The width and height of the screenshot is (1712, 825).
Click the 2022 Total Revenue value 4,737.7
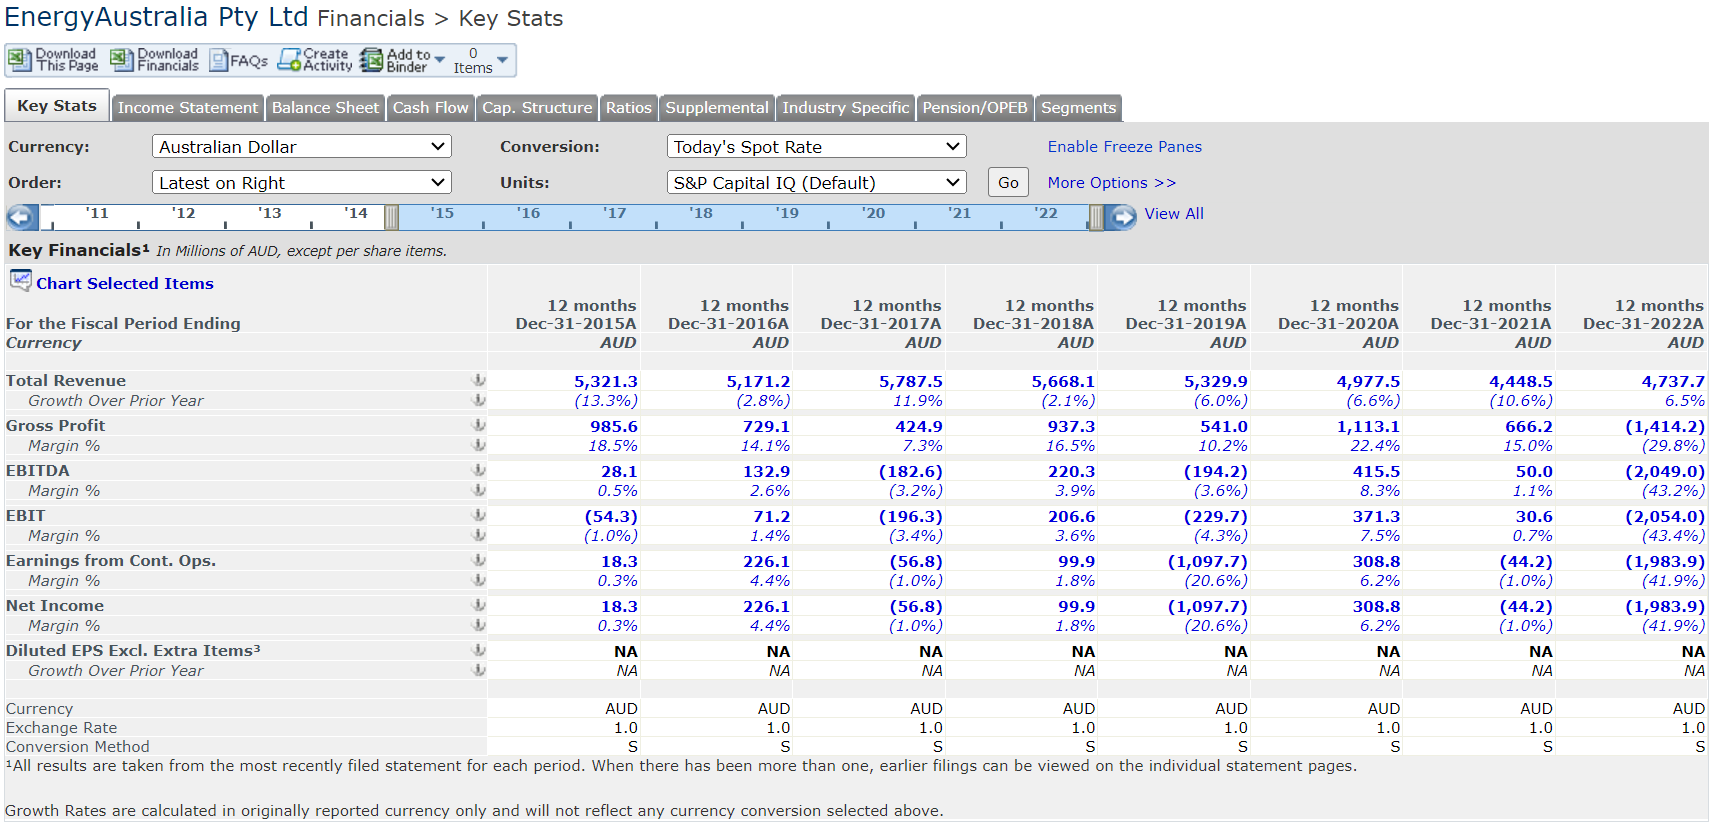tap(1672, 381)
